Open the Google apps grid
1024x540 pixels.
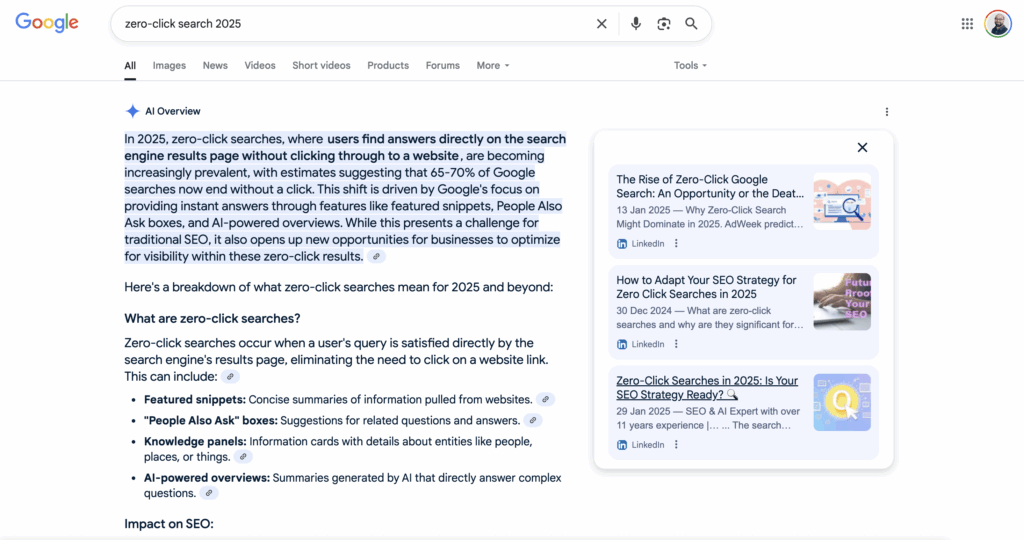pos(967,24)
